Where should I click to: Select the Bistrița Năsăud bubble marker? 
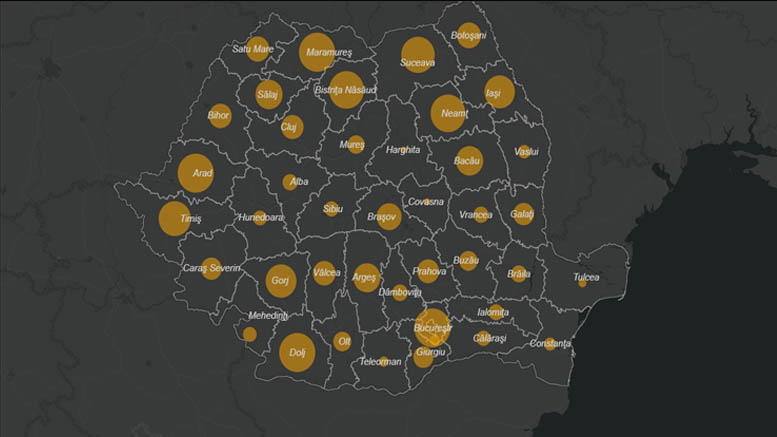346,89
